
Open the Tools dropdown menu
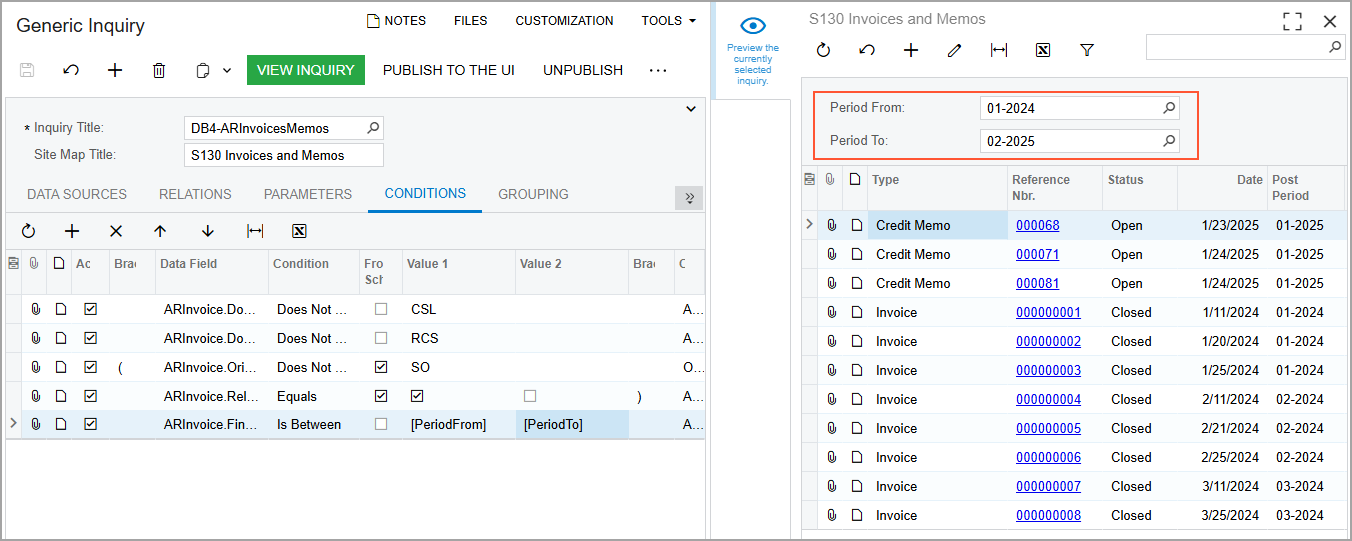tap(668, 20)
